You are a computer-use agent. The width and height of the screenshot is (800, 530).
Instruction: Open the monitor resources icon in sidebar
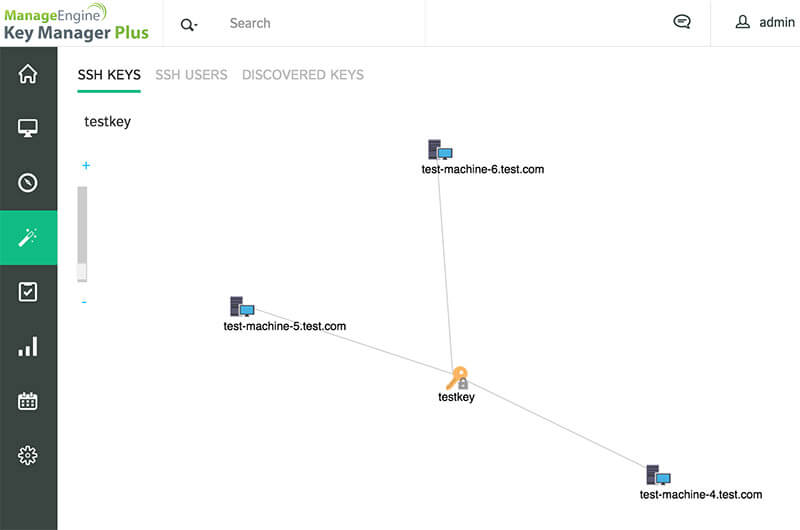pos(28,128)
